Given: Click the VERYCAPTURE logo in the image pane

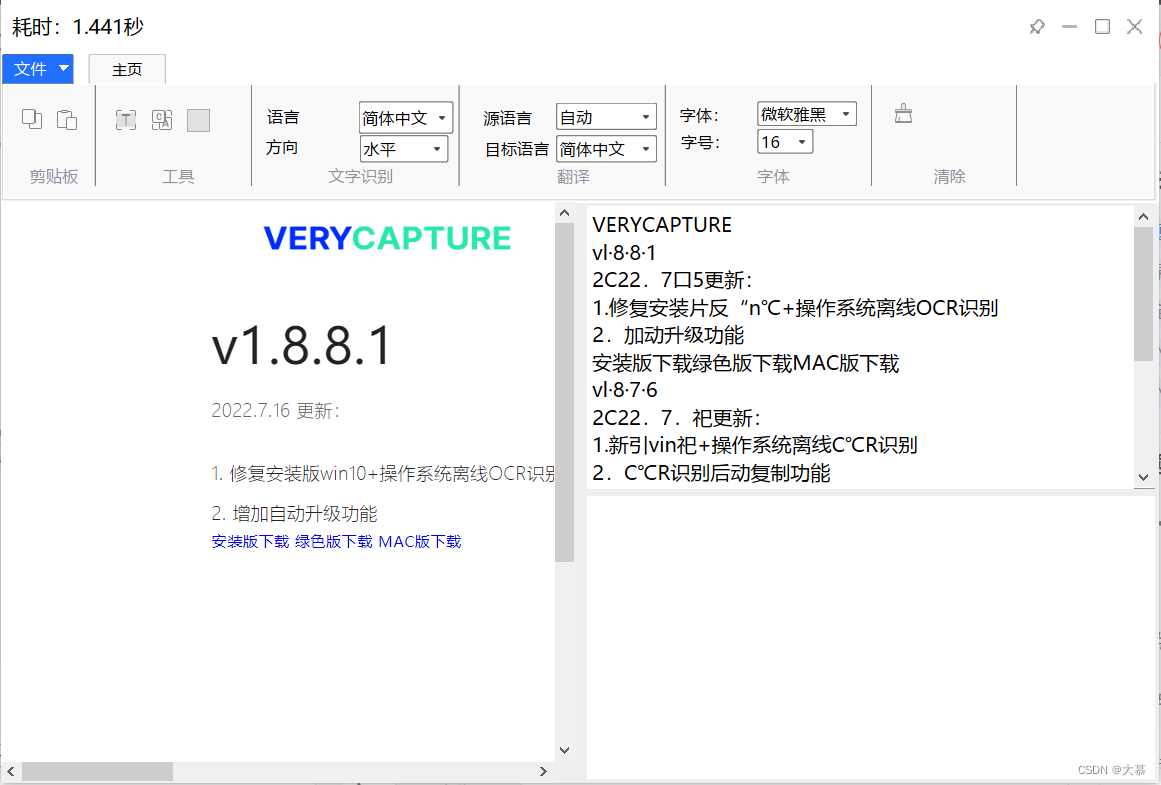Looking at the screenshot, I should click(x=387, y=238).
